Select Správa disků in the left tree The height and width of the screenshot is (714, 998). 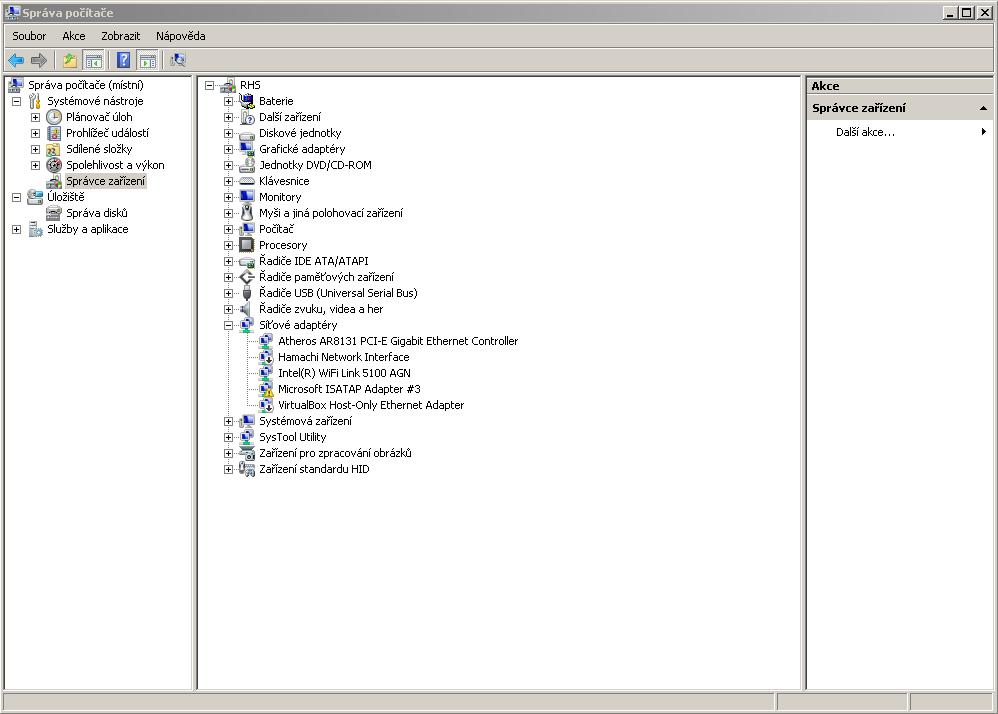tap(96, 213)
